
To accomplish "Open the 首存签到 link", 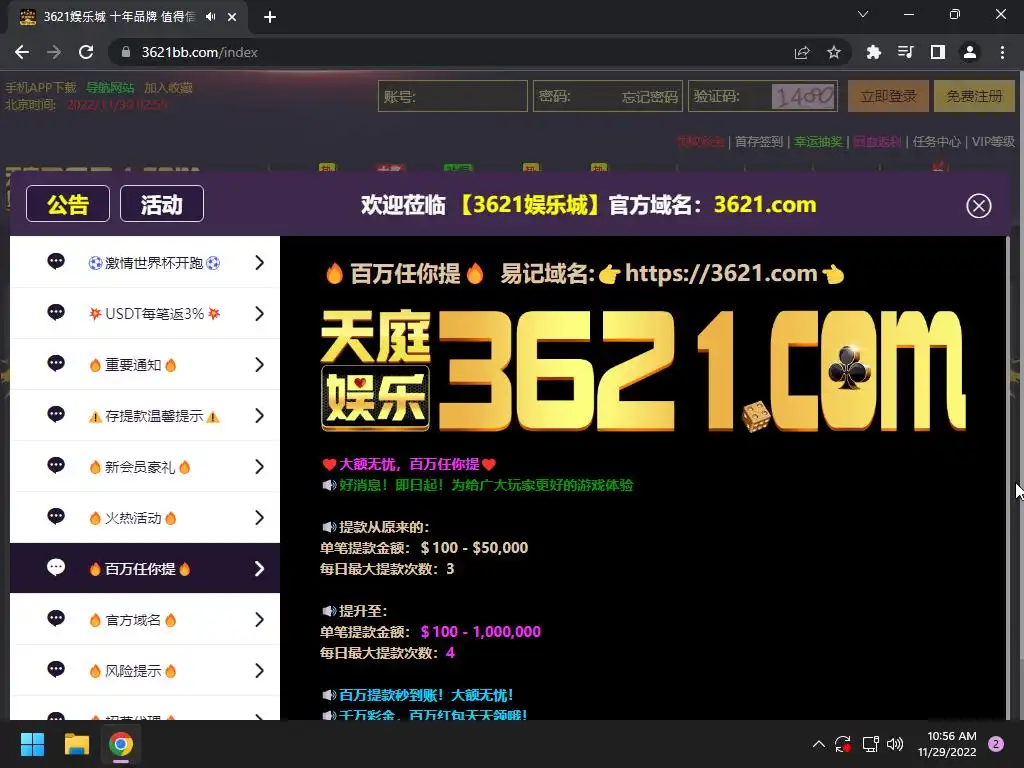I will (x=759, y=141).
